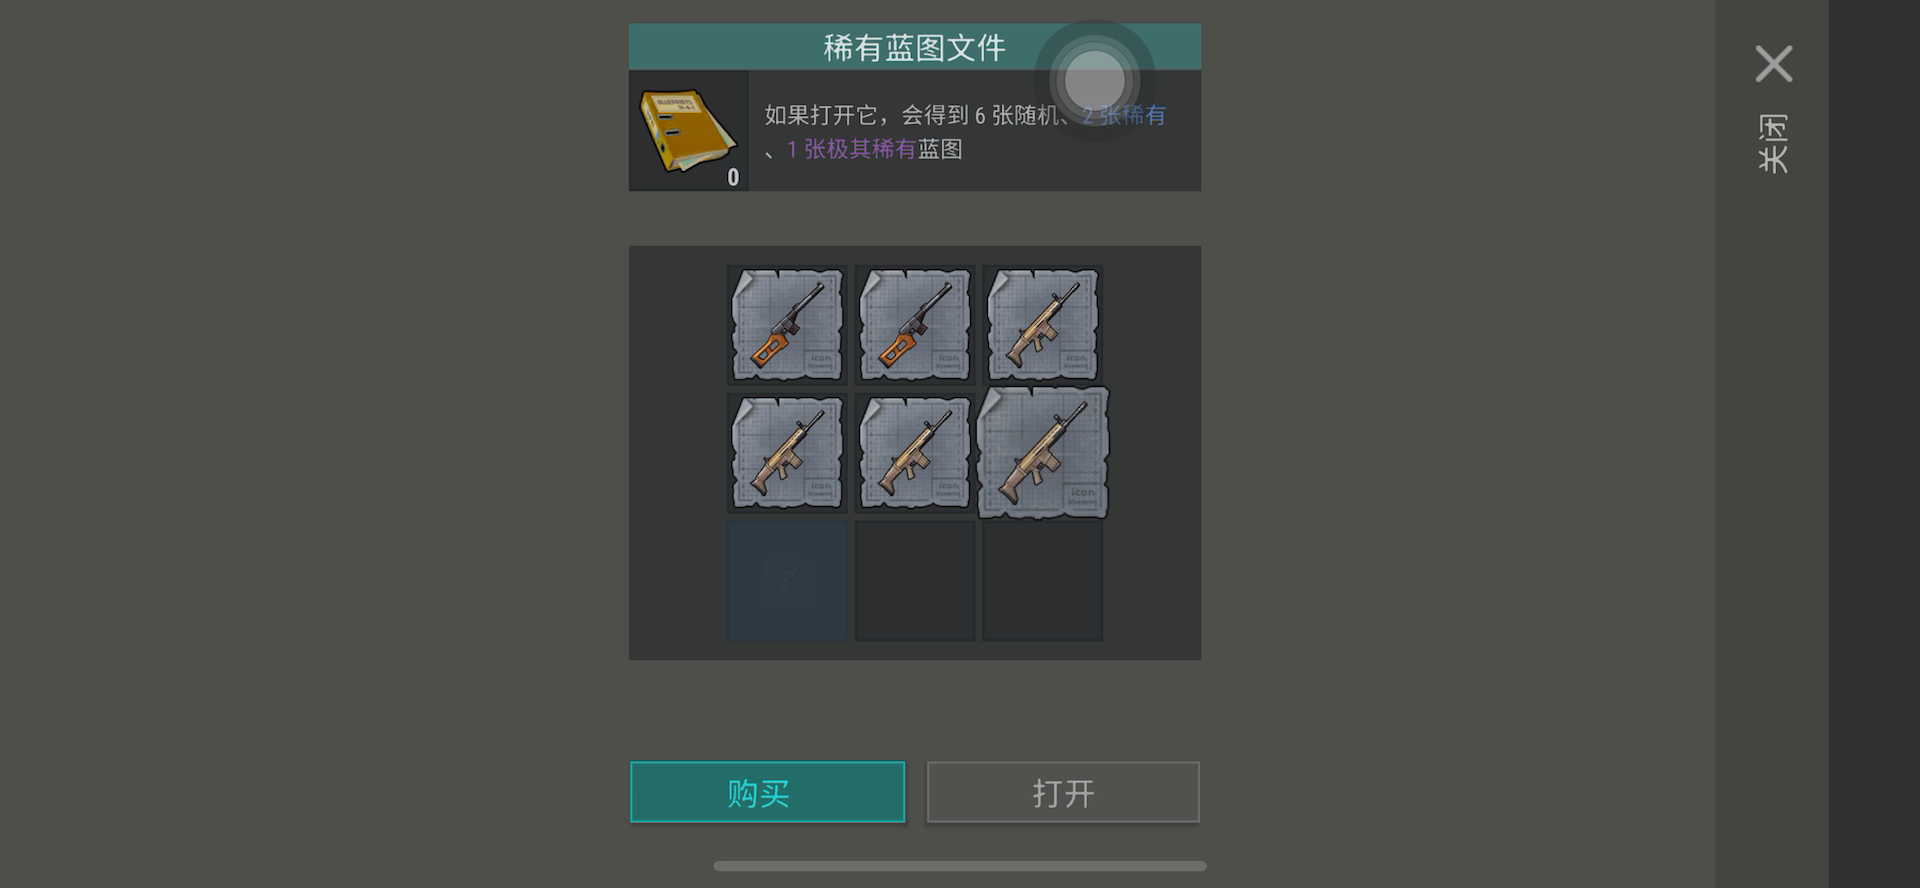Select the tan assault rifle blueprint in top row
The image size is (1920, 888).
tap(1043, 325)
